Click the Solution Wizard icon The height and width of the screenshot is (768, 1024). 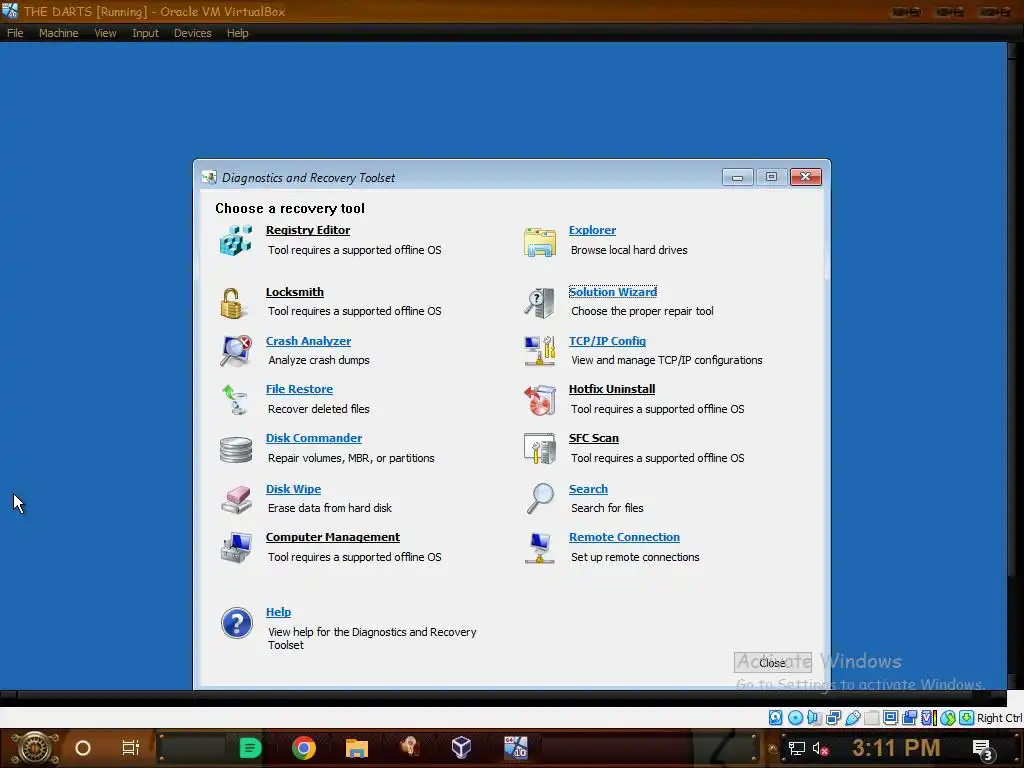pyautogui.click(x=539, y=303)
